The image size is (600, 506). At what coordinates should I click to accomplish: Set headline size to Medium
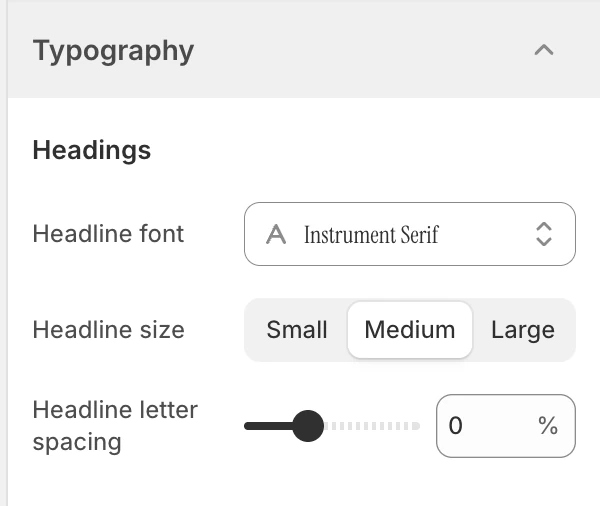410,330
